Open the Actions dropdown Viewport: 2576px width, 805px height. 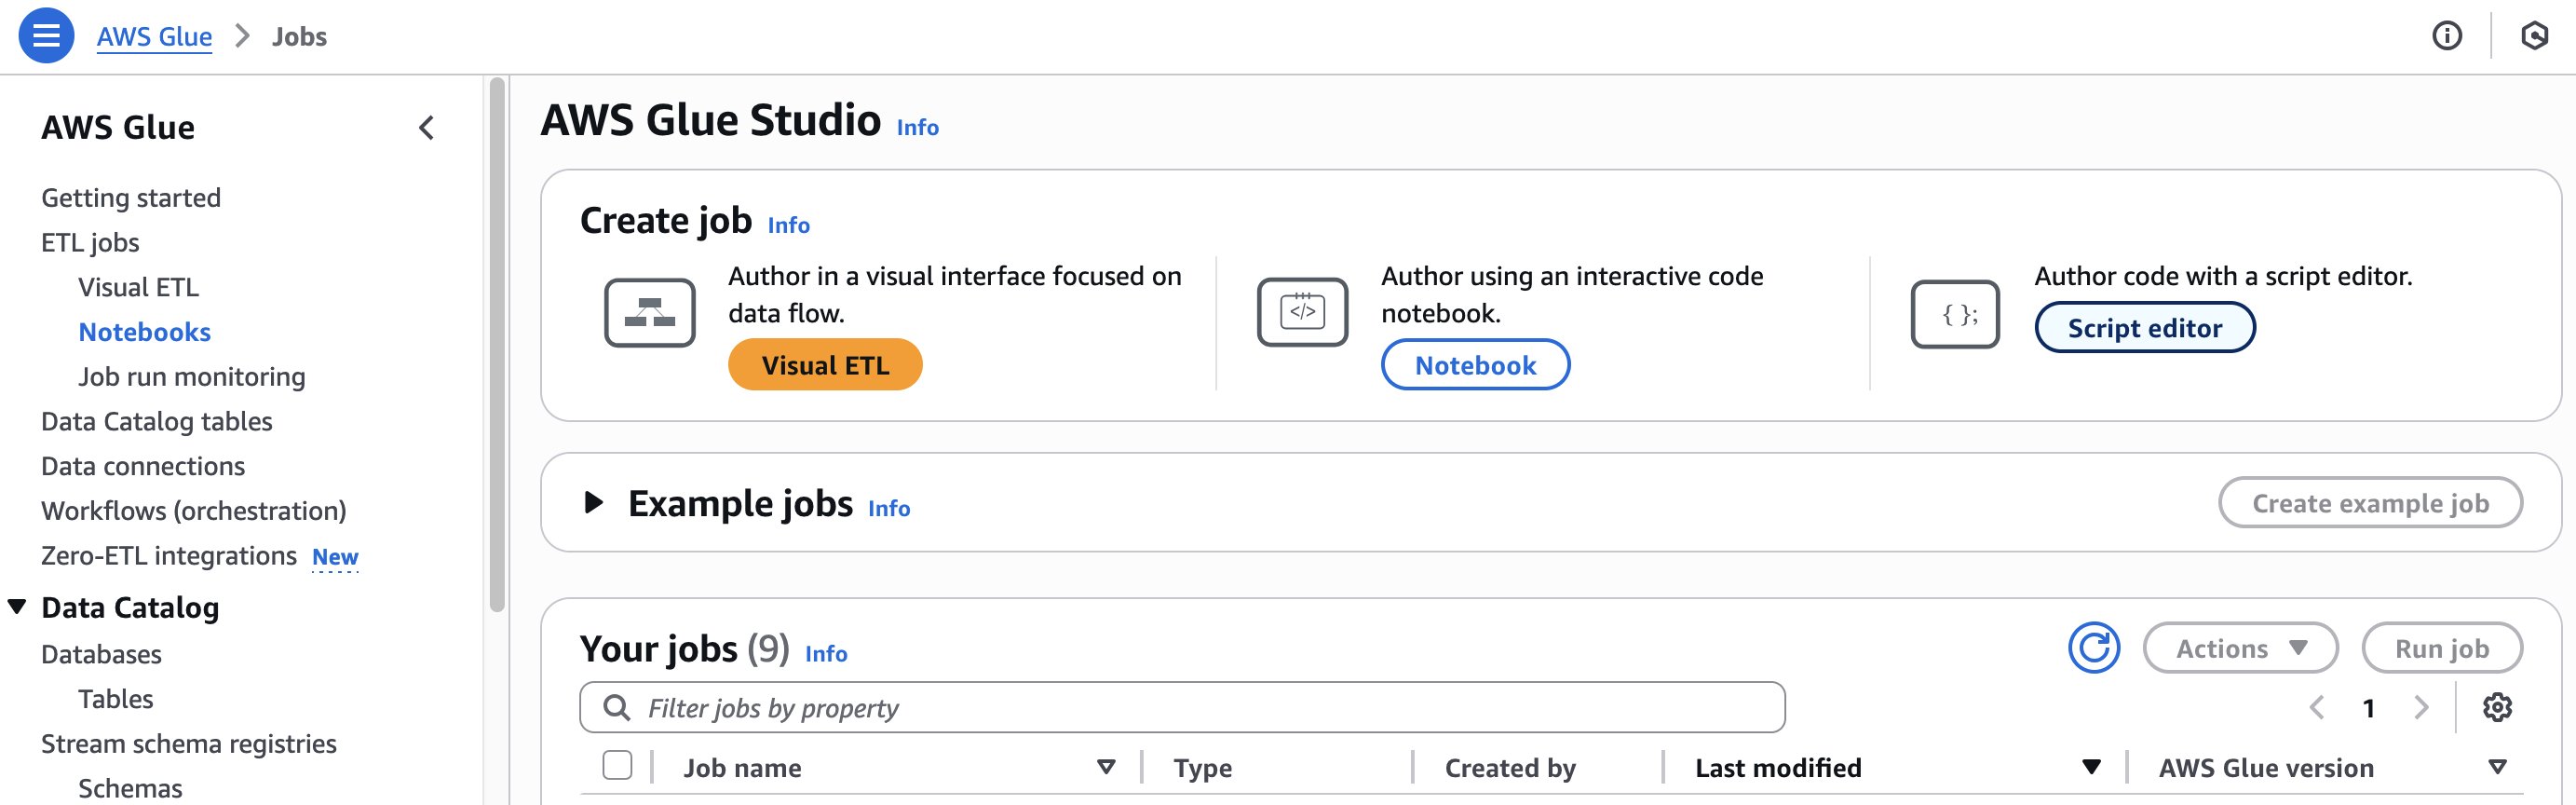click(x=2240, y=648)
